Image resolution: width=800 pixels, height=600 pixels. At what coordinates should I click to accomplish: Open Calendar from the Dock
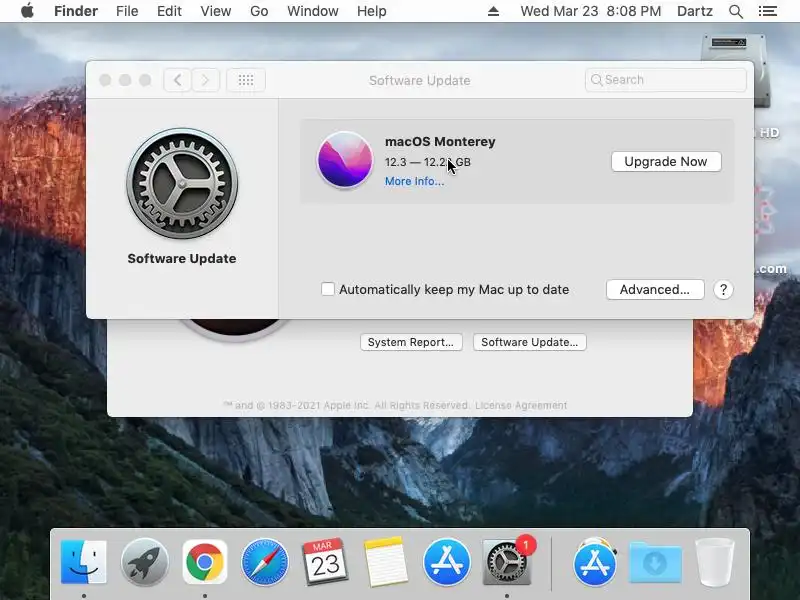(325, 562)
